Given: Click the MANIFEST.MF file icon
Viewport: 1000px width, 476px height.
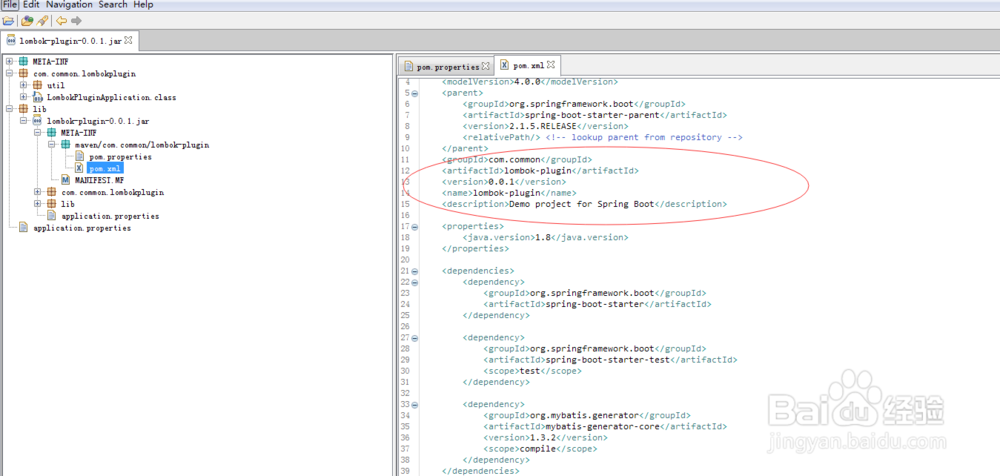Looking at the screenshot, I should 66,181.
